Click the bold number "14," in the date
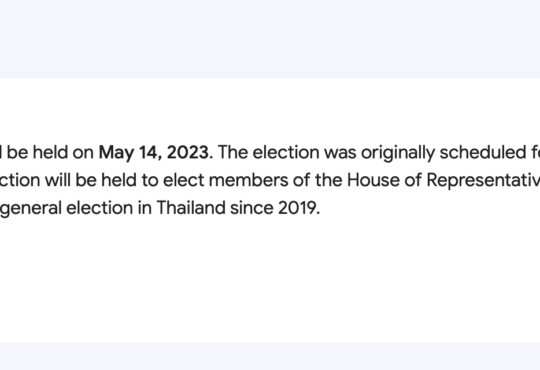 tap(150, 153)
